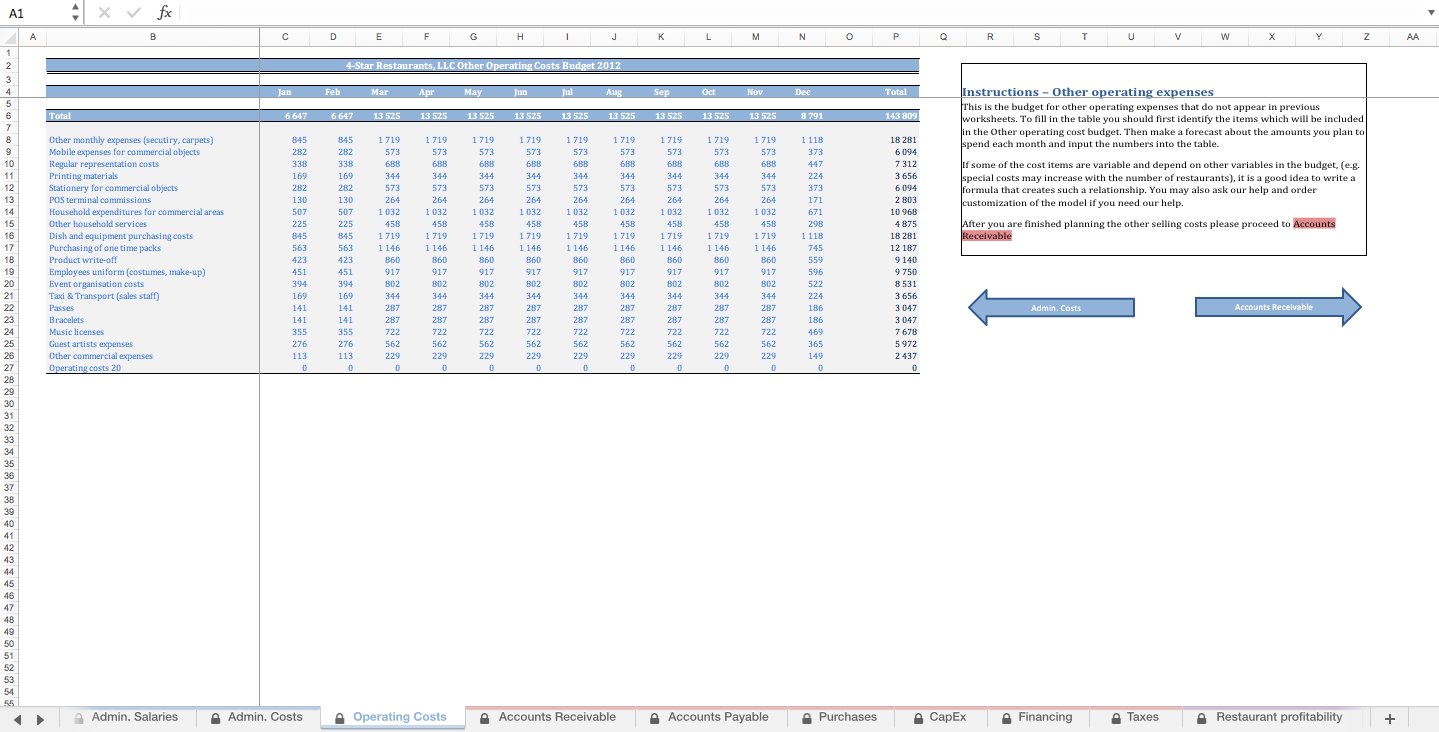This screenshot has width=1439, height=732.
Task: Go to next sheet using right arrow
Action: tap(40, 718)
